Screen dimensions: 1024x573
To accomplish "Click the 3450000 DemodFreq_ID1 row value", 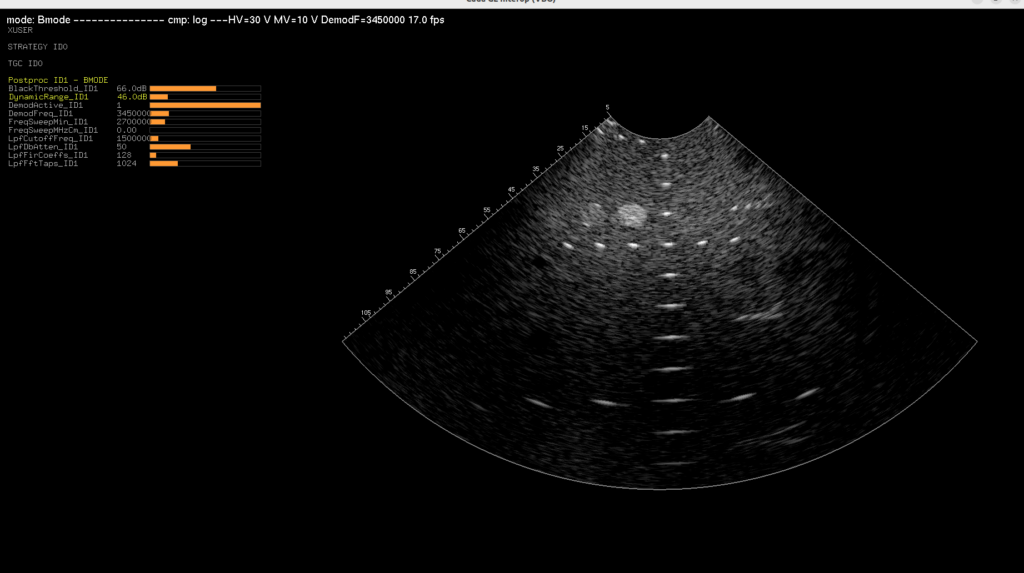I will tap(133, 114).
